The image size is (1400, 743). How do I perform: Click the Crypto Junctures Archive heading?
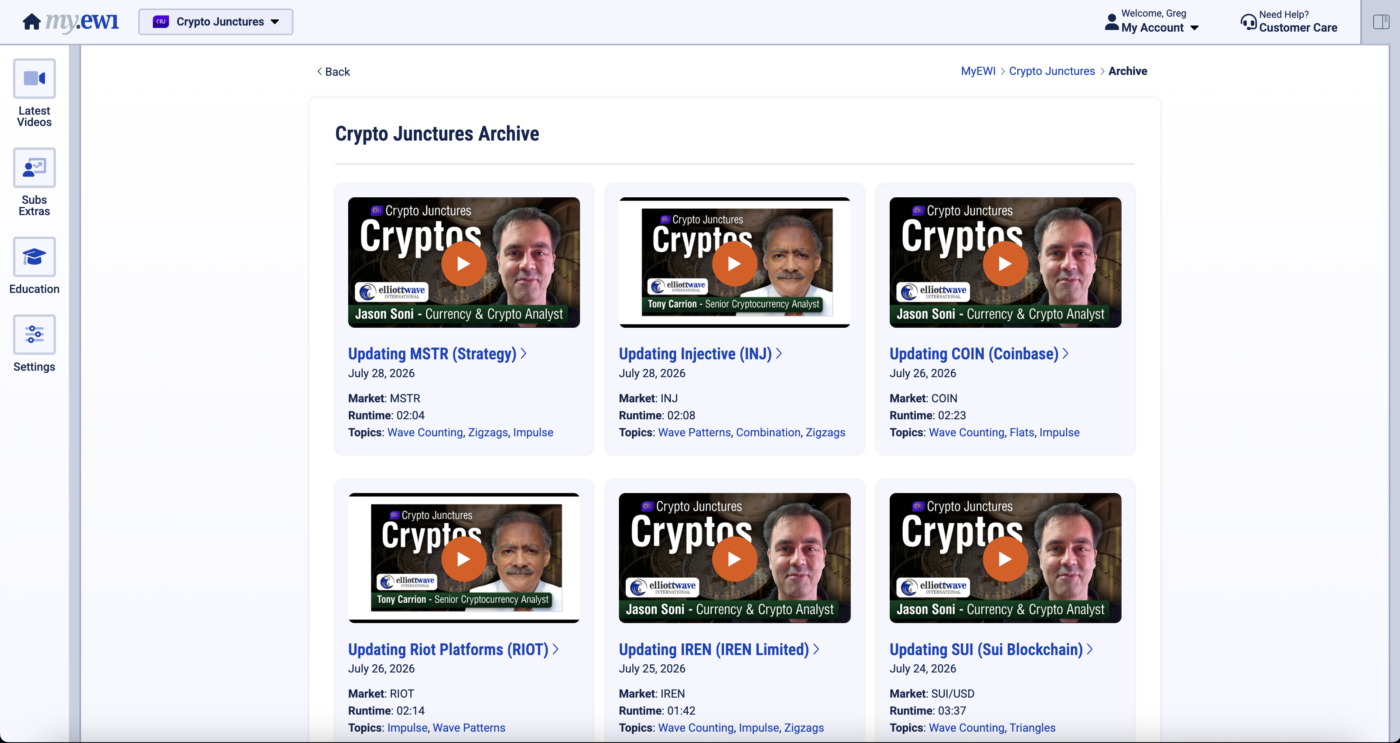437,134
